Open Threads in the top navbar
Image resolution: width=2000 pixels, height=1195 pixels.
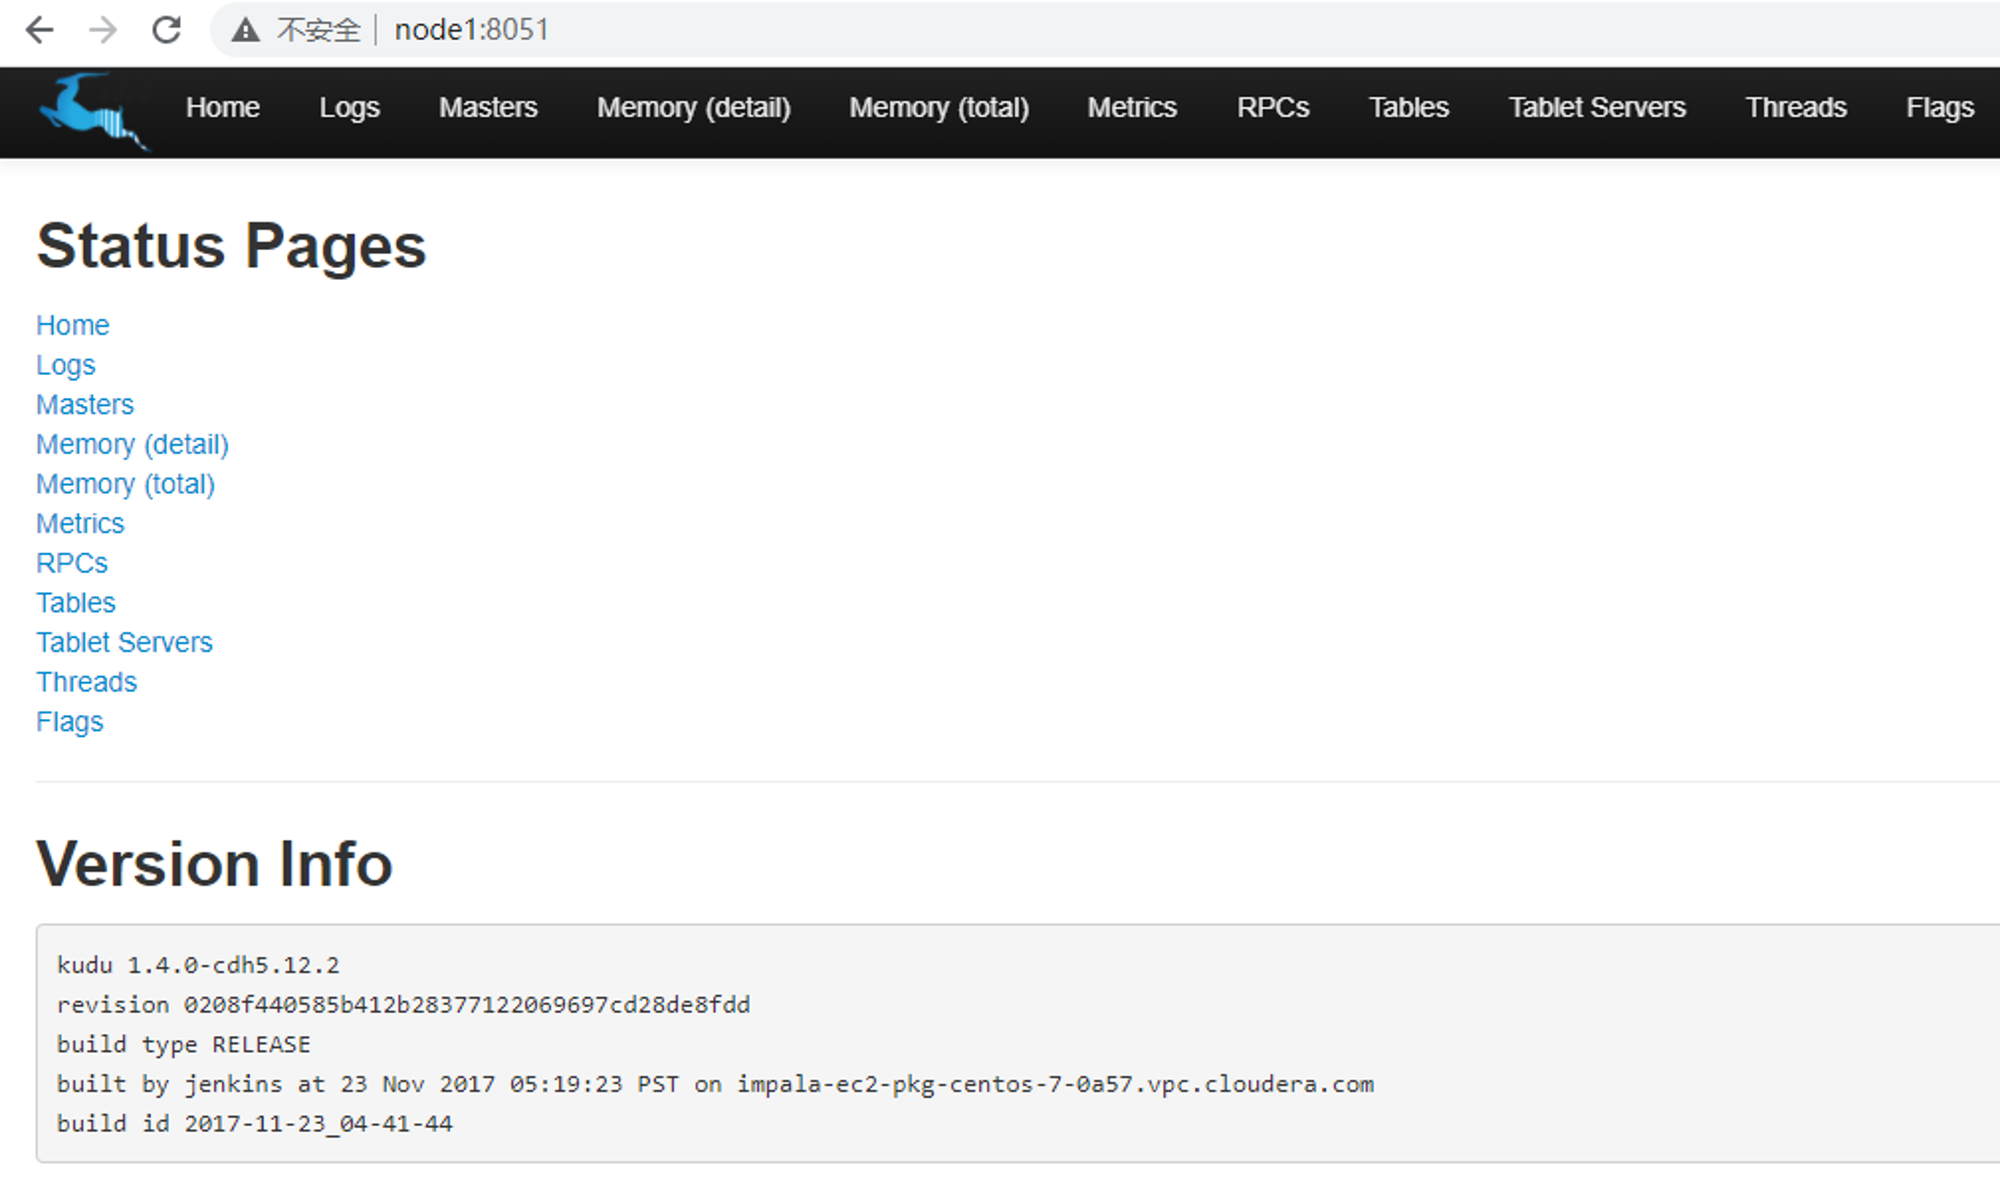[x=1796, y=107]
